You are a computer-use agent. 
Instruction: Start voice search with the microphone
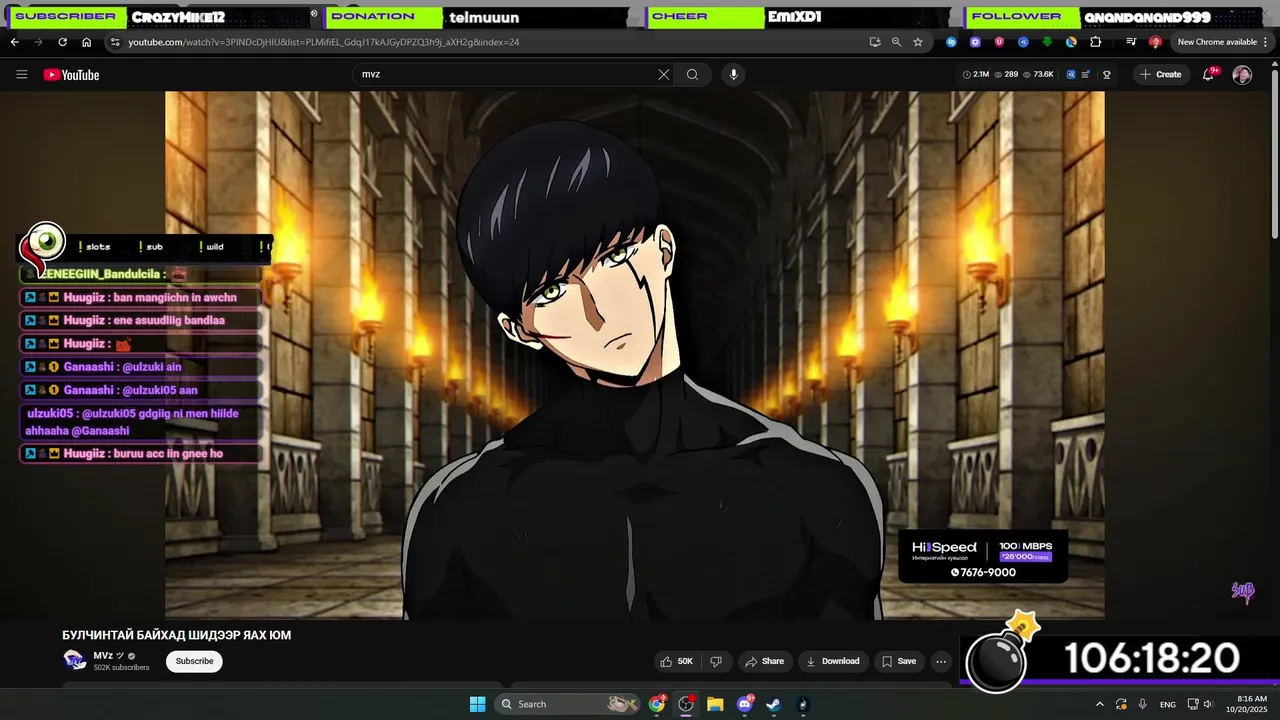(x=733, y=74)
